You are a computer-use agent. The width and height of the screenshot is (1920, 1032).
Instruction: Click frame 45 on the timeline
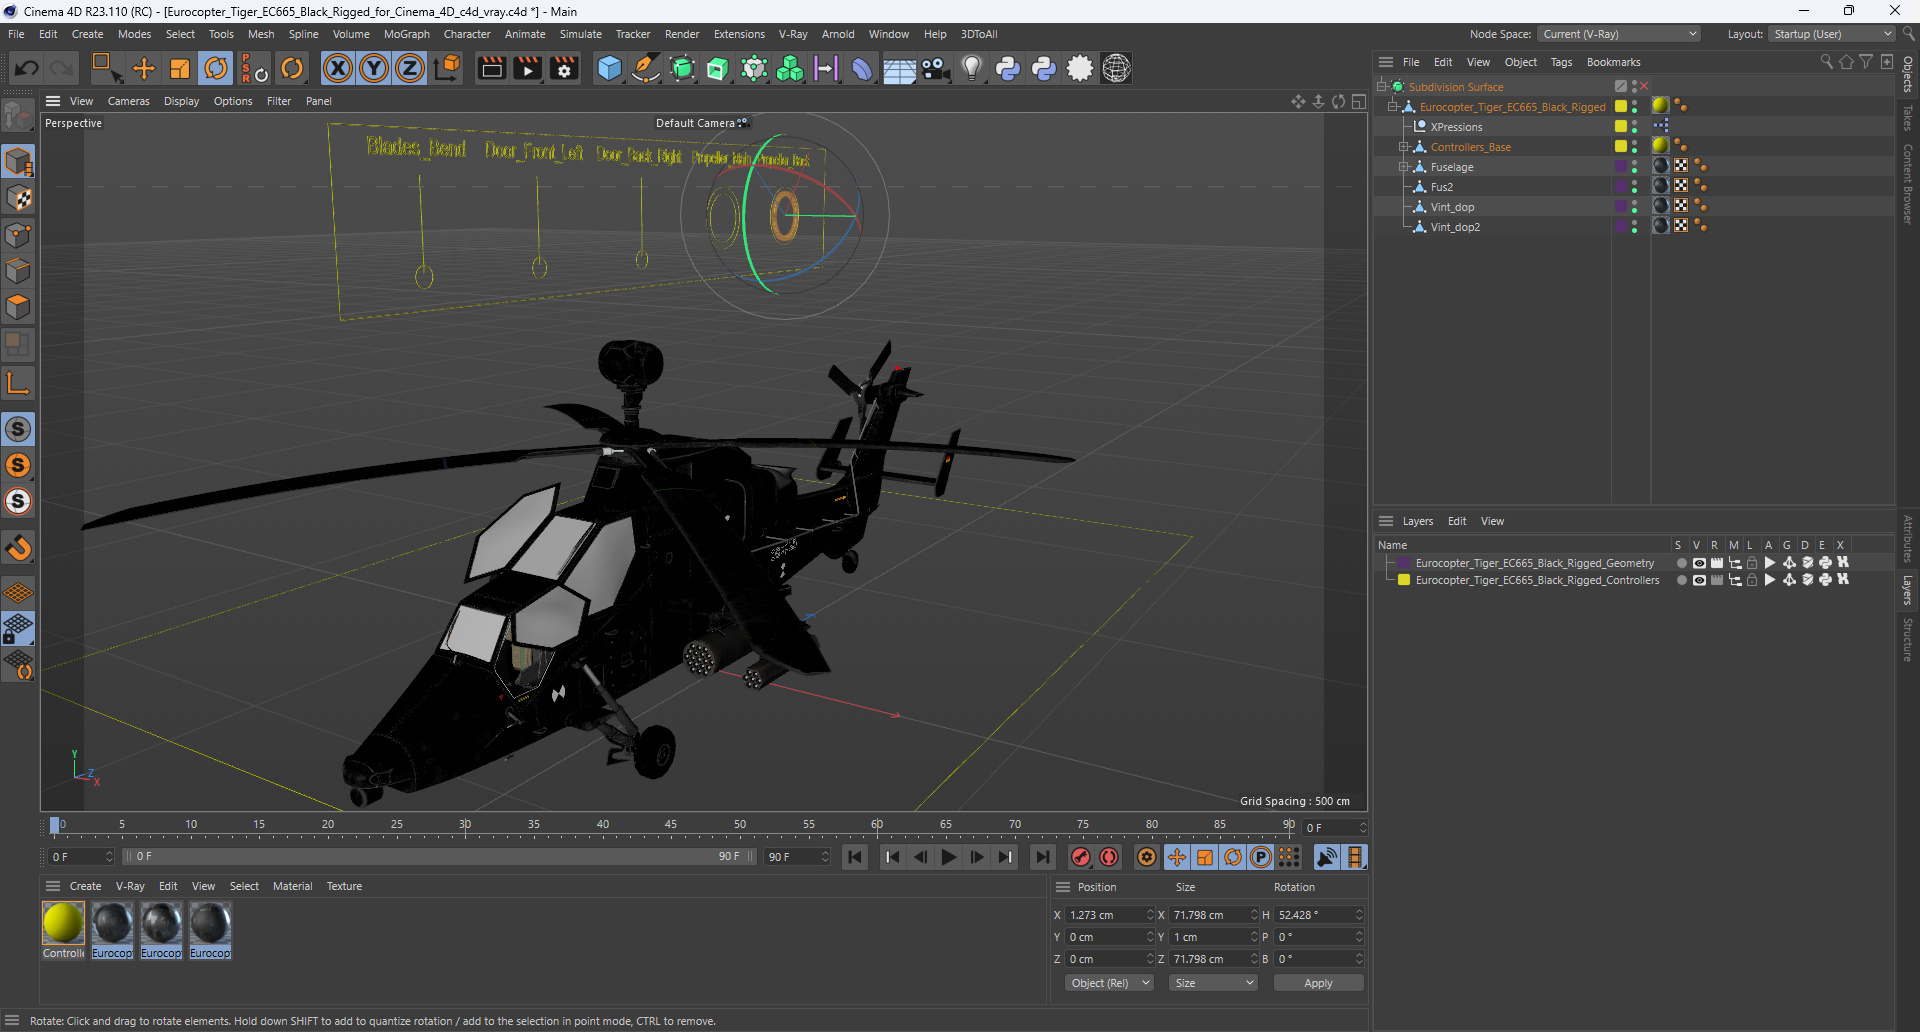coord(671,826)
